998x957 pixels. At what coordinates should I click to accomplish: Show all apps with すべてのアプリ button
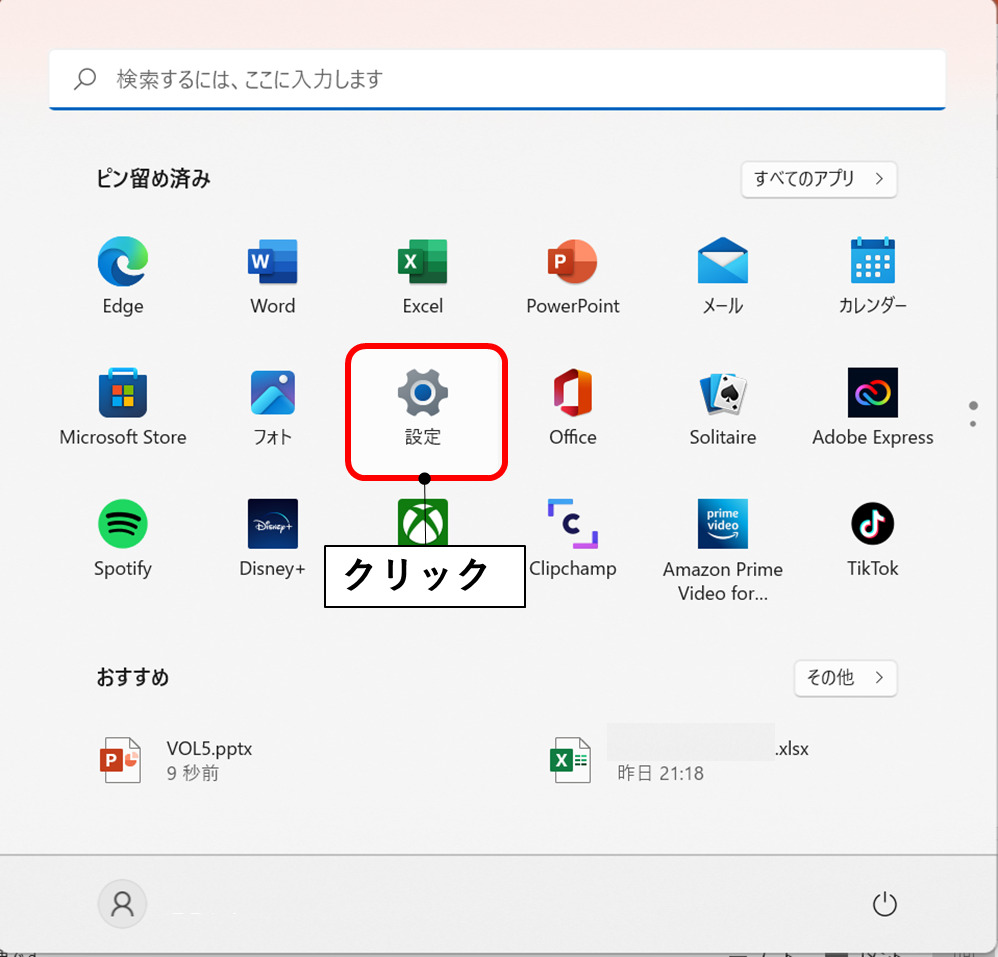pyautogui.click(x=819, y=179)
